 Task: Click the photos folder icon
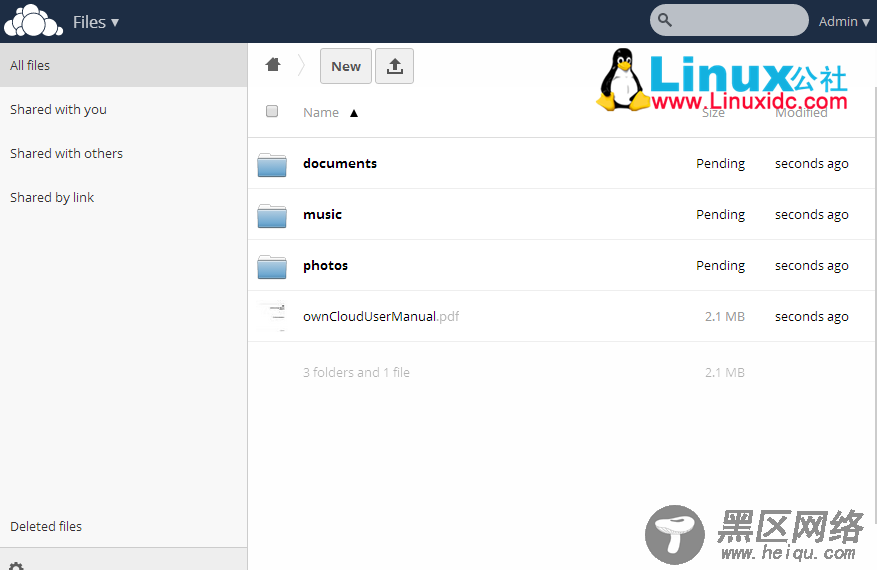coord(272,266)
